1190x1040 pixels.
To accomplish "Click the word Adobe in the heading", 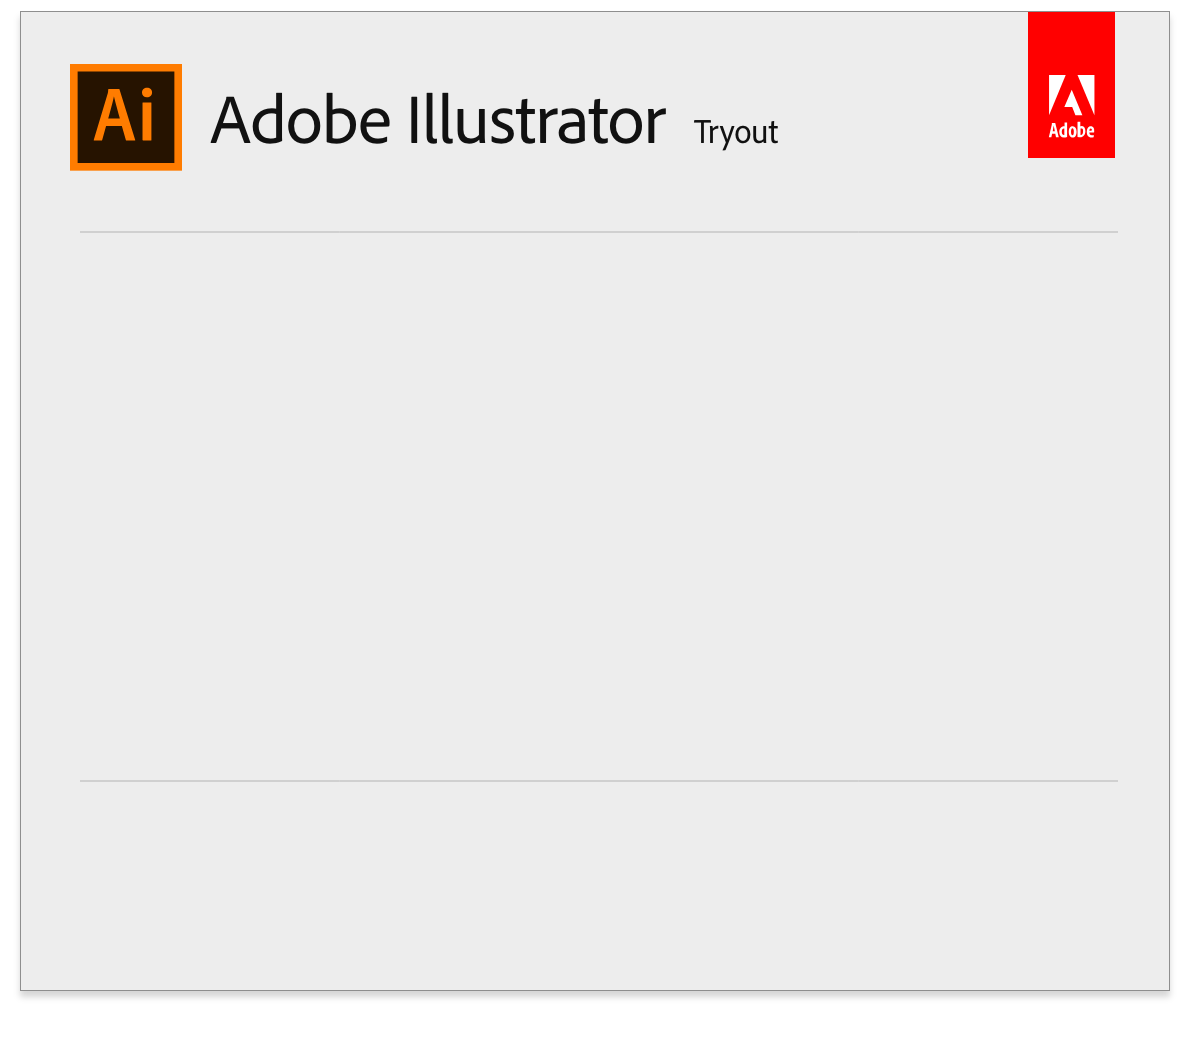I will (301, 120).
